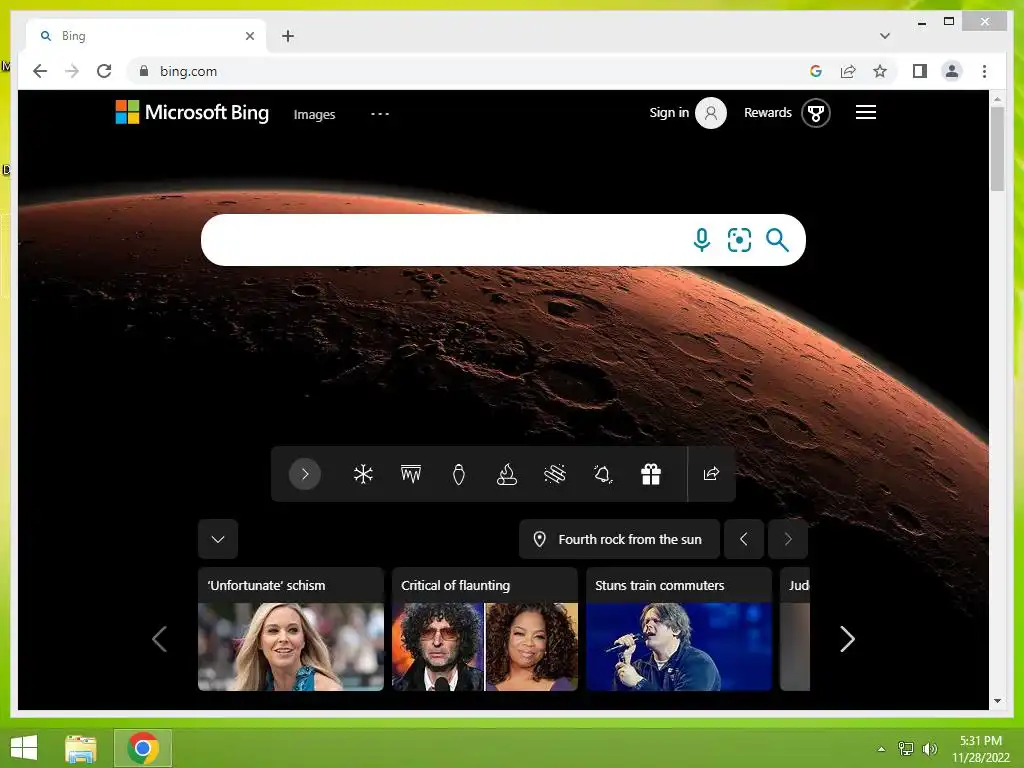This screenshot has width=1024, height=768.
Task: Click the ringing bell icon
Action: tap(602, 474)
